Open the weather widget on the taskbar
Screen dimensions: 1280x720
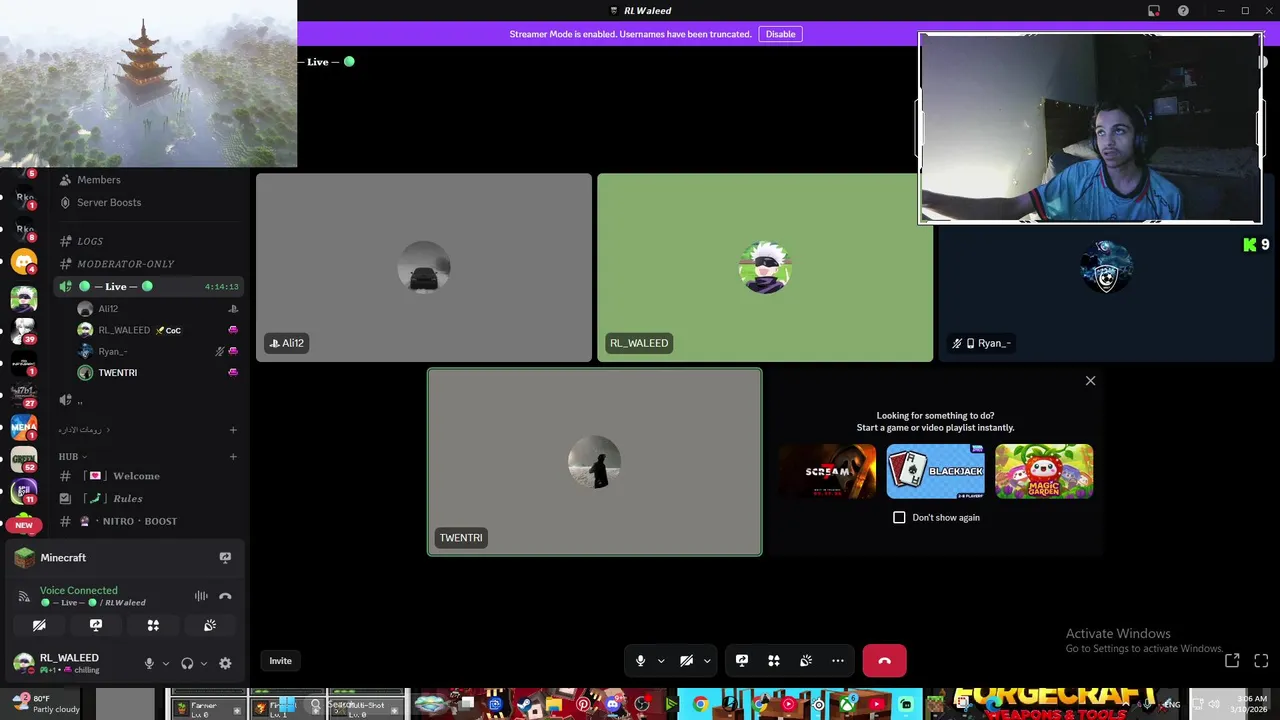[x=46, y=704]
